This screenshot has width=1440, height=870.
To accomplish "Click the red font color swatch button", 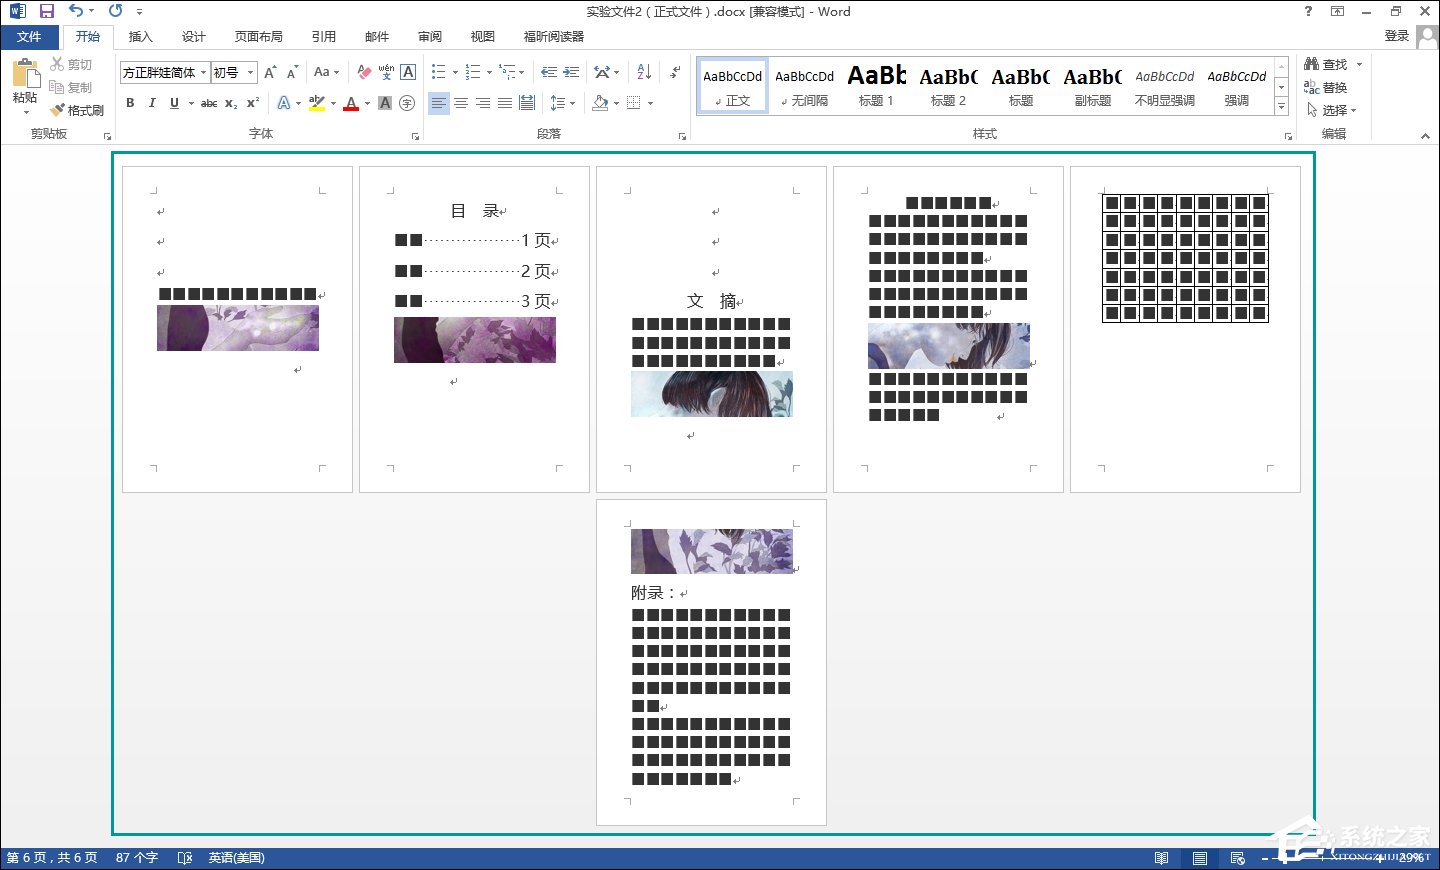I will pos(351,103).
